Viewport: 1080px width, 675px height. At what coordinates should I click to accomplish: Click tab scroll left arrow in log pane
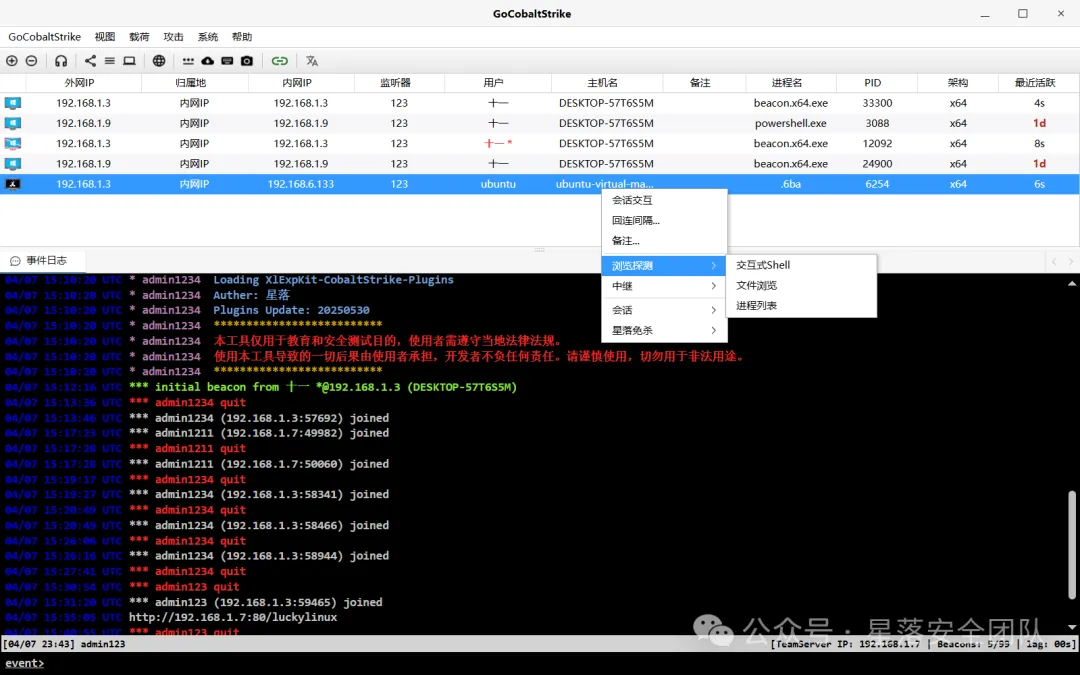click(x=1054, y=261)
